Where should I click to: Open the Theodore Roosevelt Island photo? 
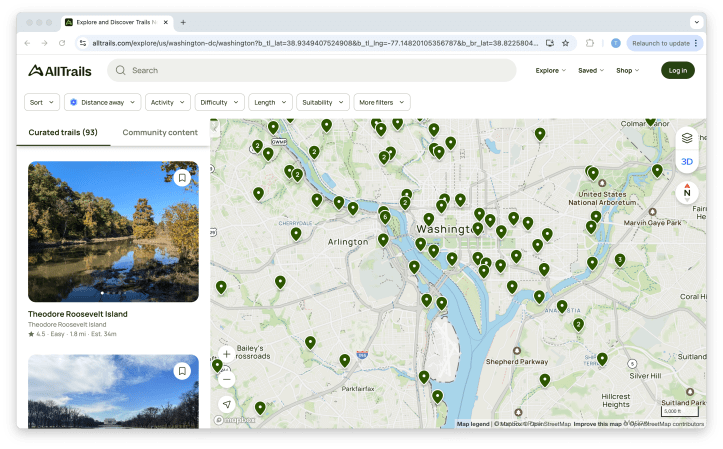113,230
